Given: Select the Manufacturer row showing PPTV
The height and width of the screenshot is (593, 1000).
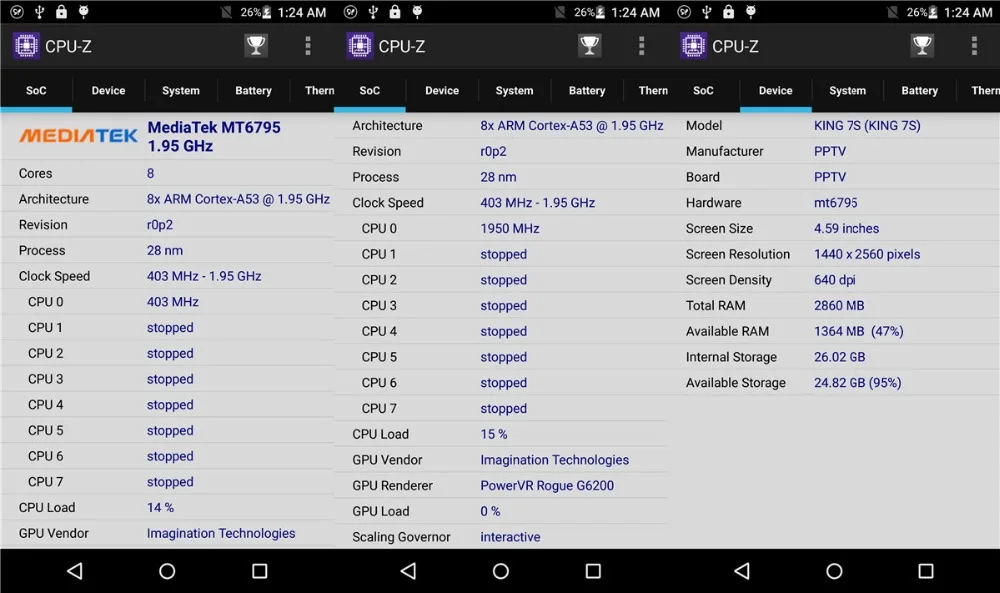Looking at the screenshot, I should point(834,151).
